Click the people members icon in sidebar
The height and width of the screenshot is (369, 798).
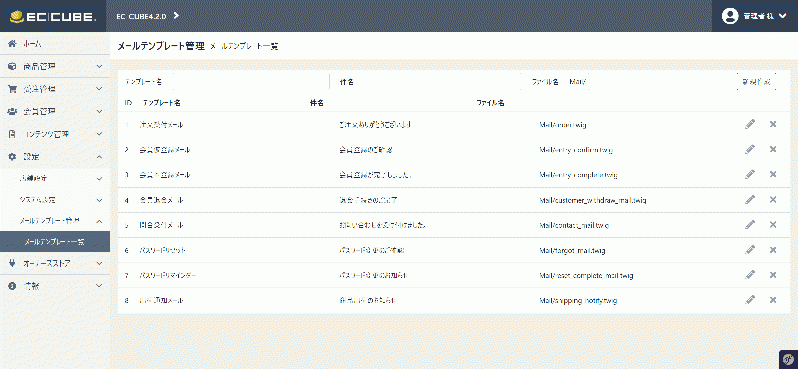click(12, 111)
